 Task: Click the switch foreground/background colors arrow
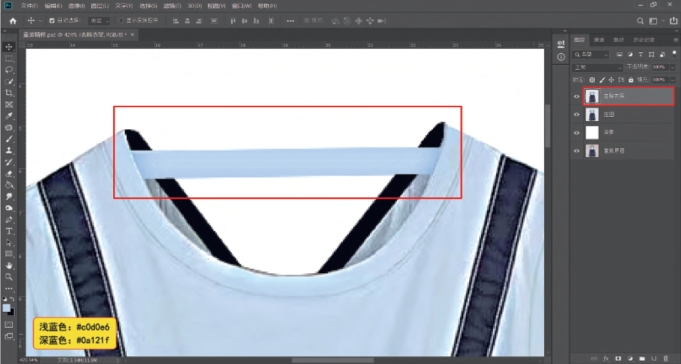(x=12, y=299)
